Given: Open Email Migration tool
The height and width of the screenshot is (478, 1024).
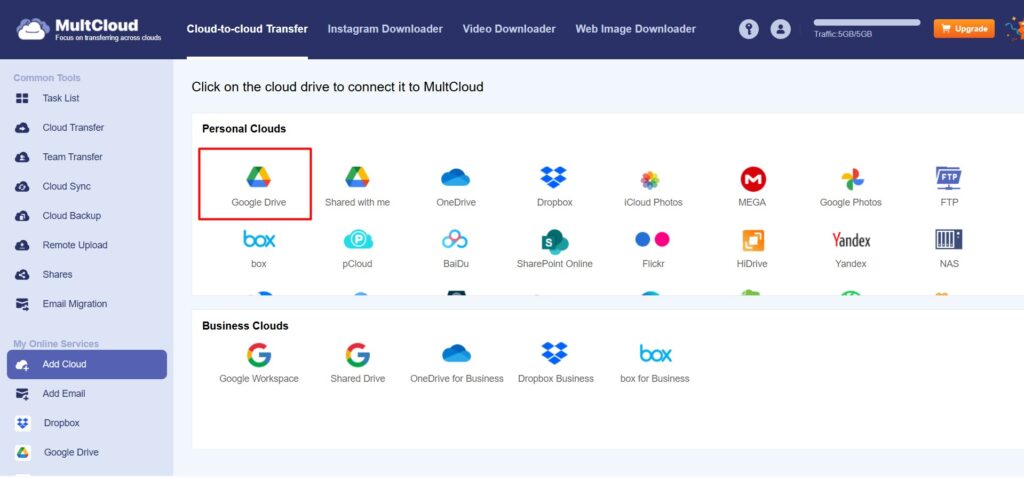Looking at the screenshot, I should 74,304.
